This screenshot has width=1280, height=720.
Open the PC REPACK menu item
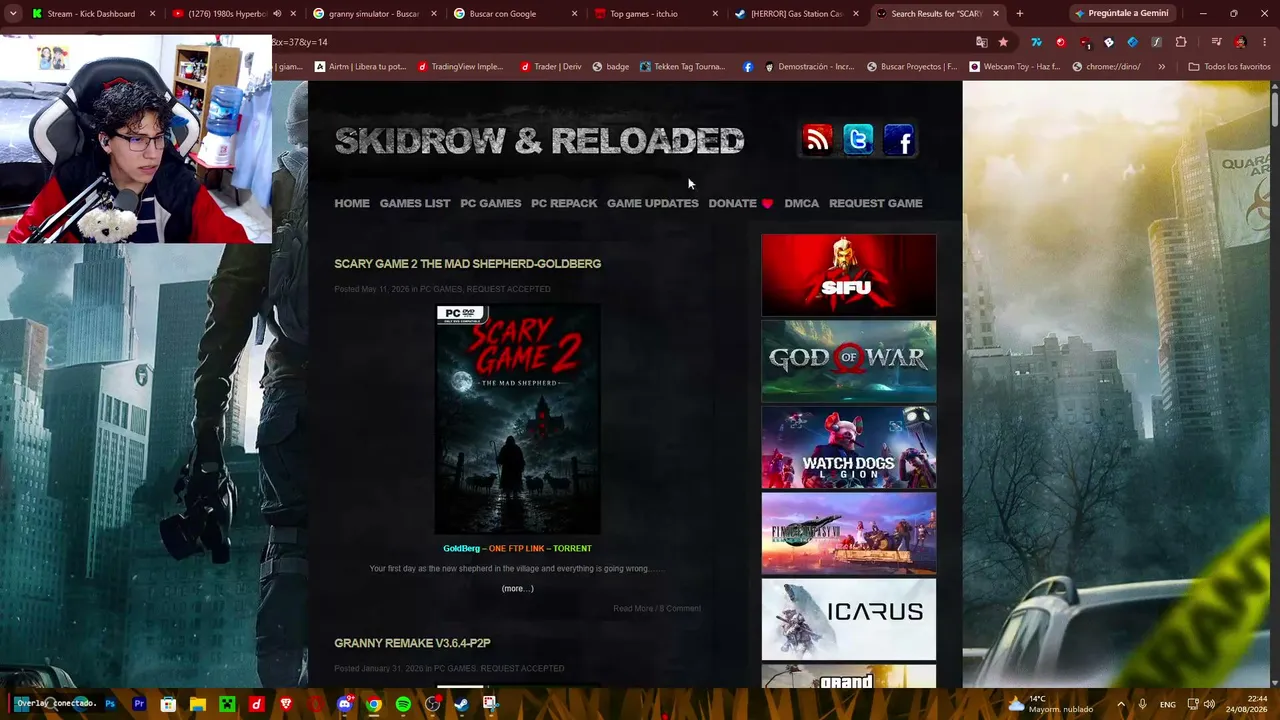tap(564, 203)
